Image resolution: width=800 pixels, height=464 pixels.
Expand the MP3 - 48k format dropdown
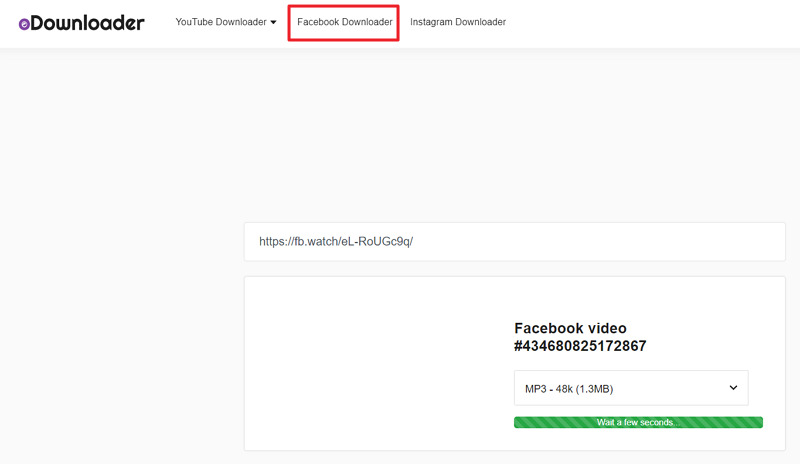631,388
